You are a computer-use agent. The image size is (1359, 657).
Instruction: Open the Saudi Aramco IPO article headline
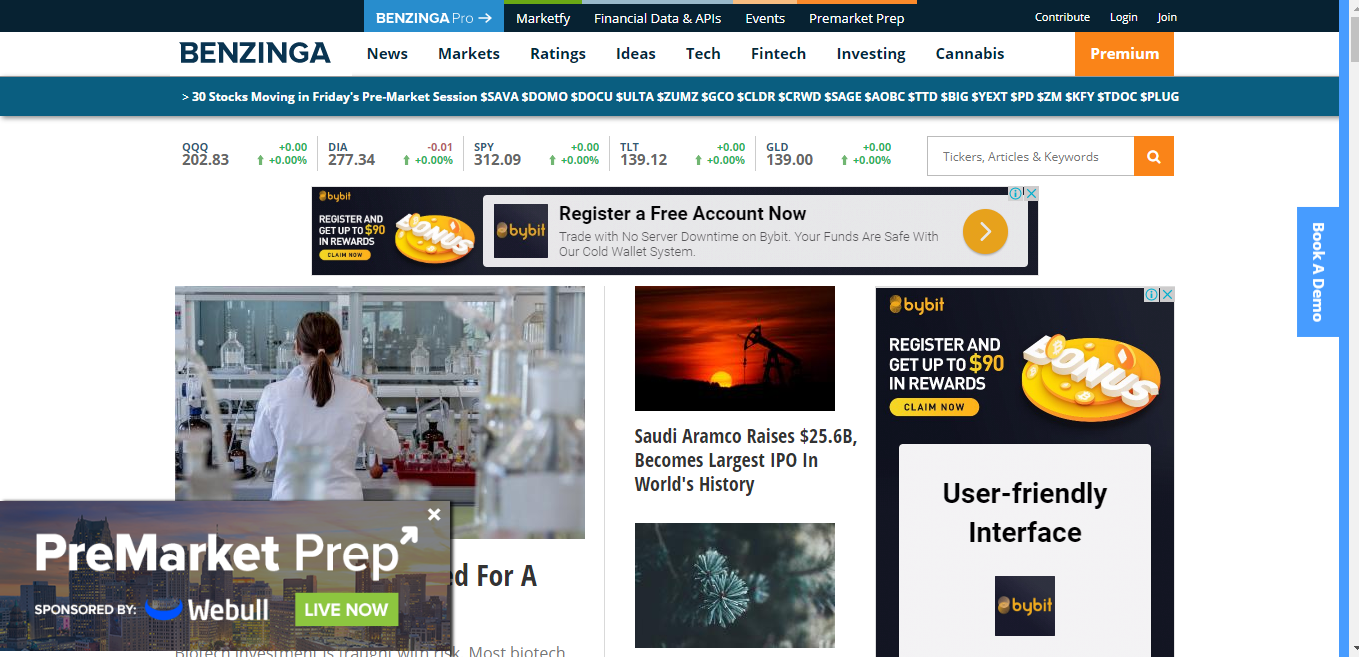click(745, 460)
